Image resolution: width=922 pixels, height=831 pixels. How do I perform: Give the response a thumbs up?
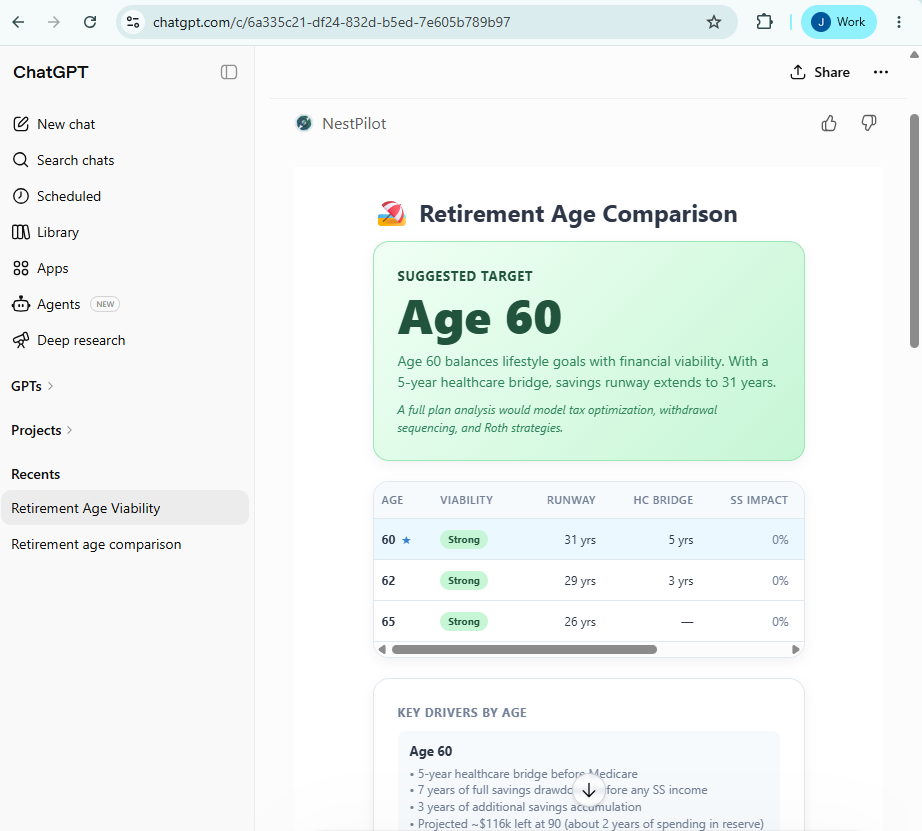click(829, 124)
